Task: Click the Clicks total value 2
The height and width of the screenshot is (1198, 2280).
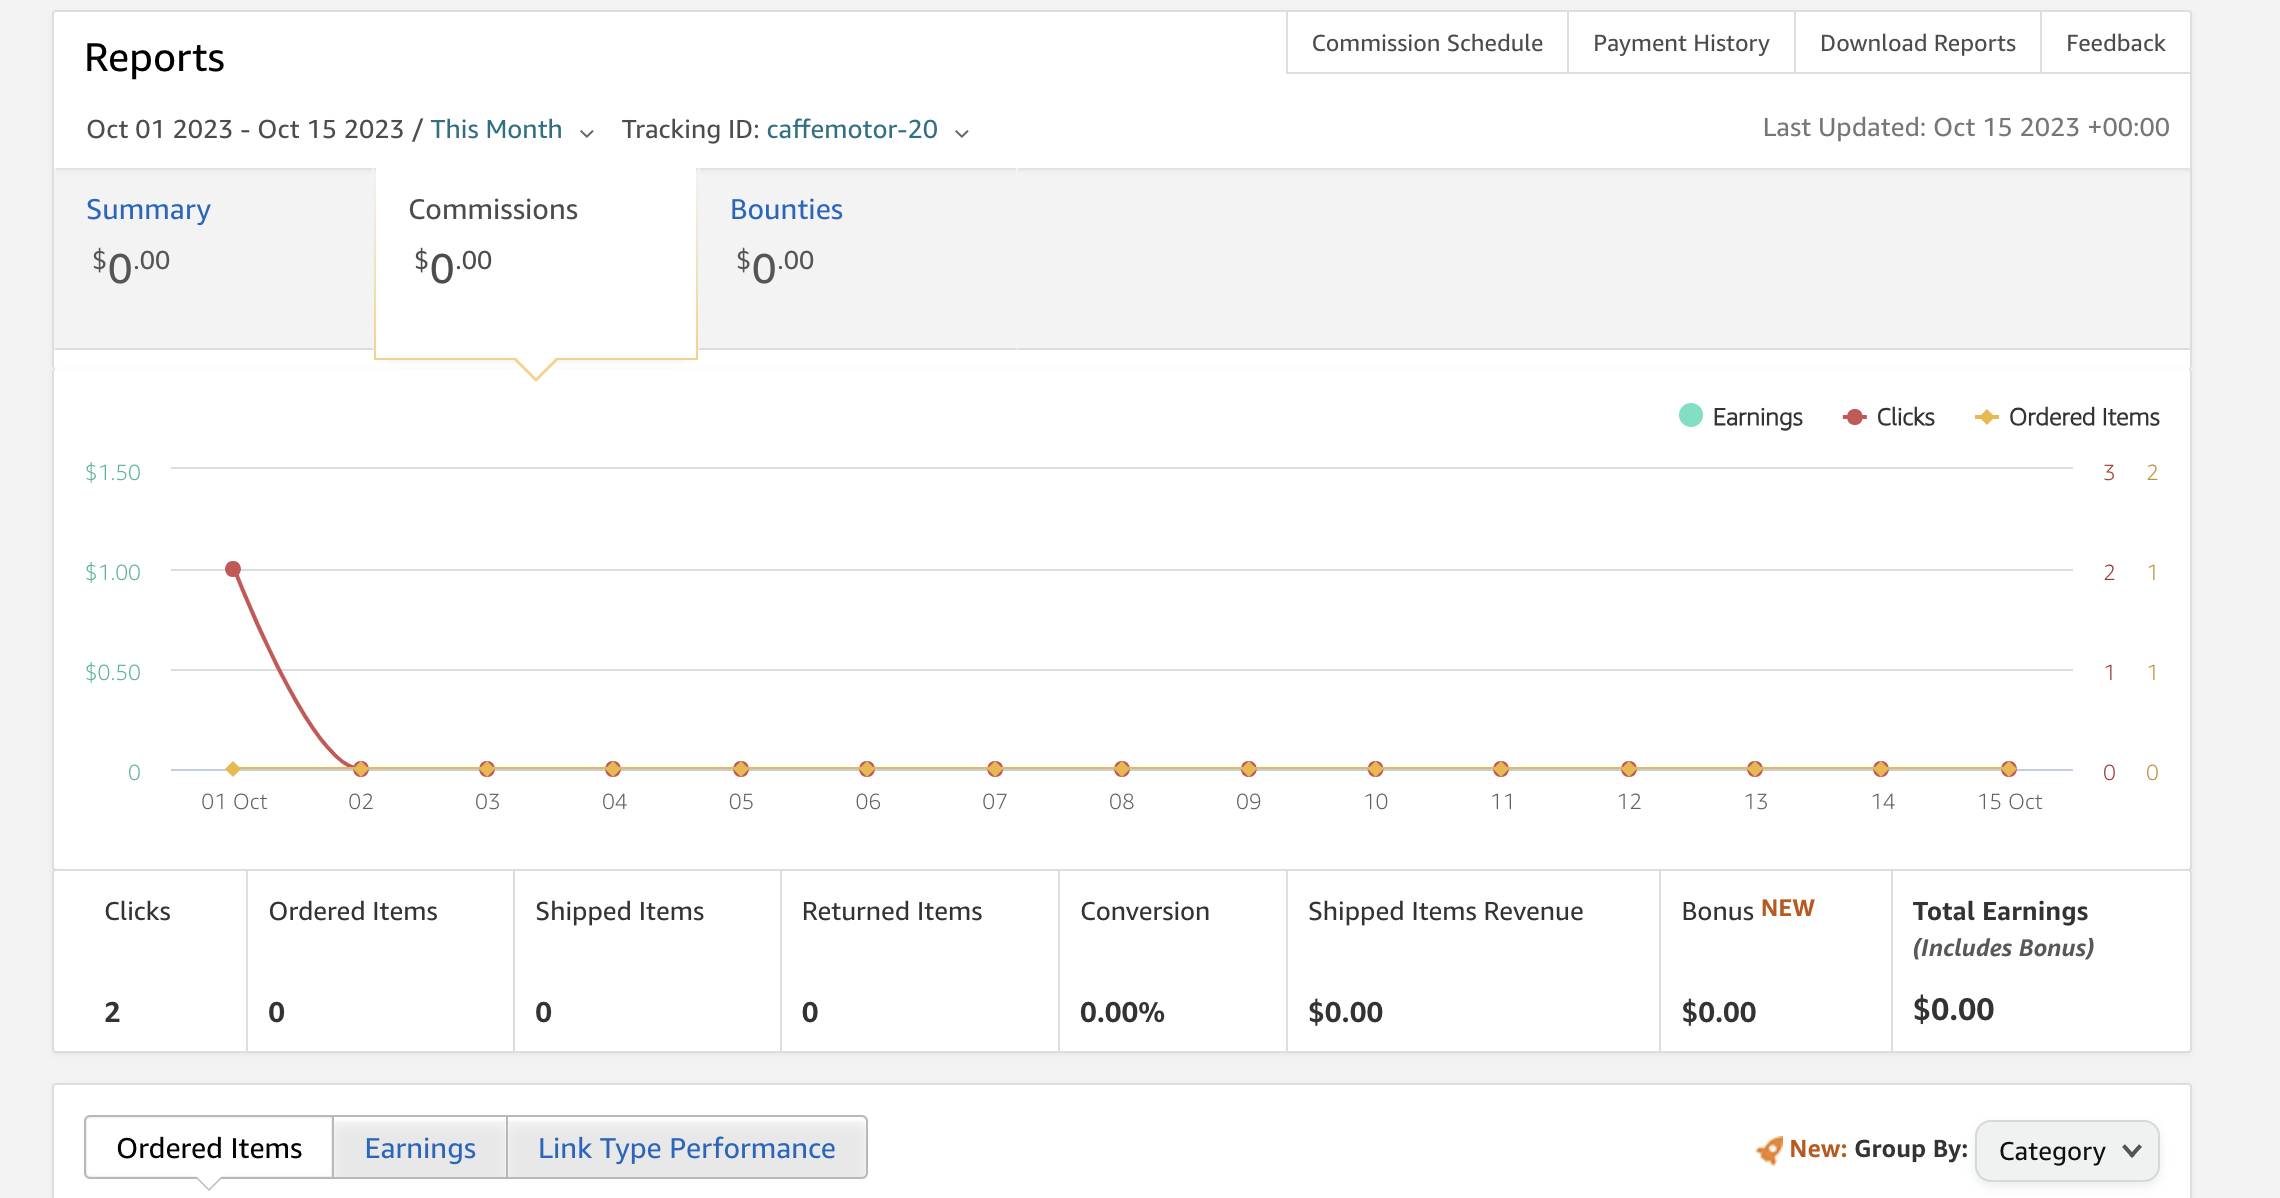Action: coord(112,1012)
